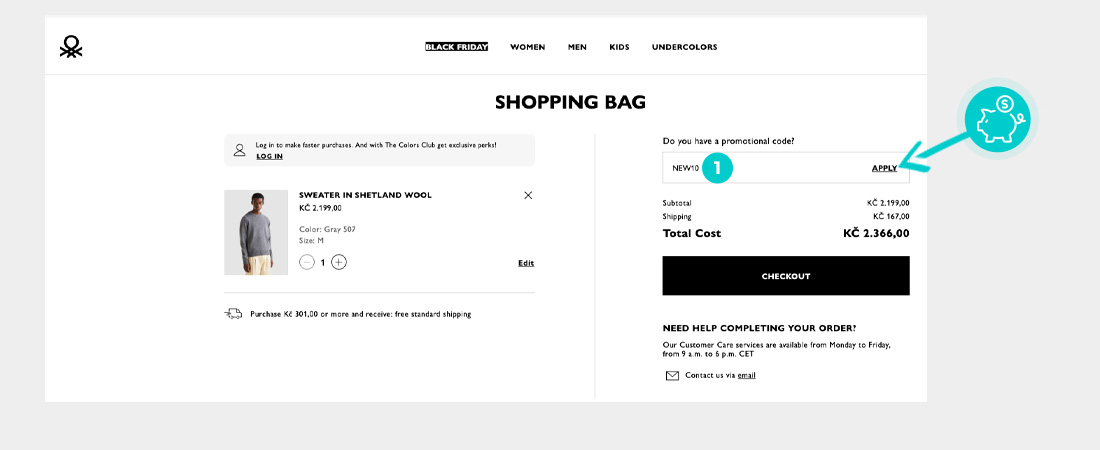The width and height of the screenshot is (1100, 450).
Task: Click the email envelope icon
Action: (672, 376)
